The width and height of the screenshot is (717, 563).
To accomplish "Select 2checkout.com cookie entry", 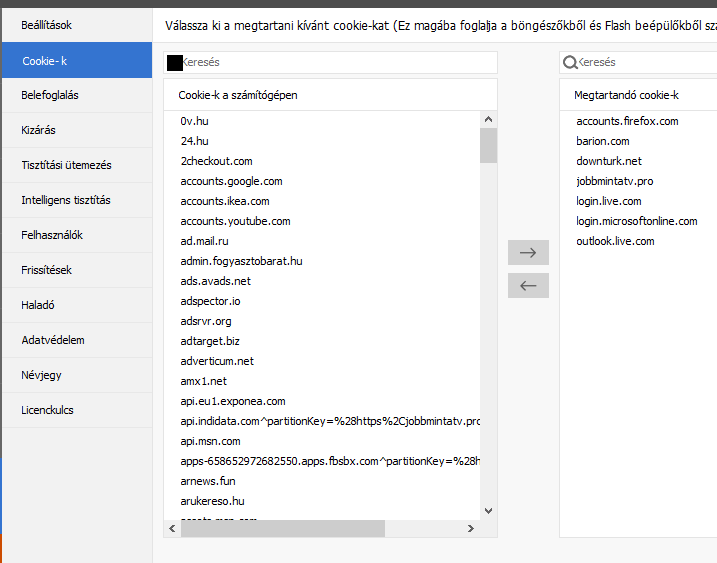I will 216,161.
